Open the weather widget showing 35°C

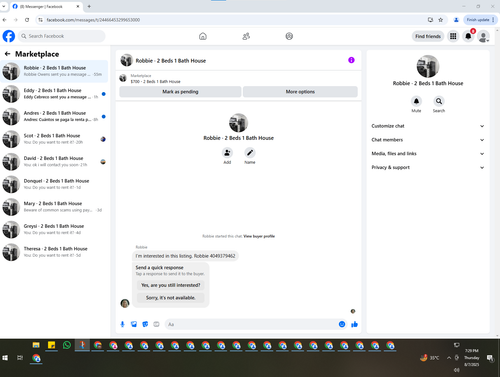pyautogui.click(x=429, y=358)
